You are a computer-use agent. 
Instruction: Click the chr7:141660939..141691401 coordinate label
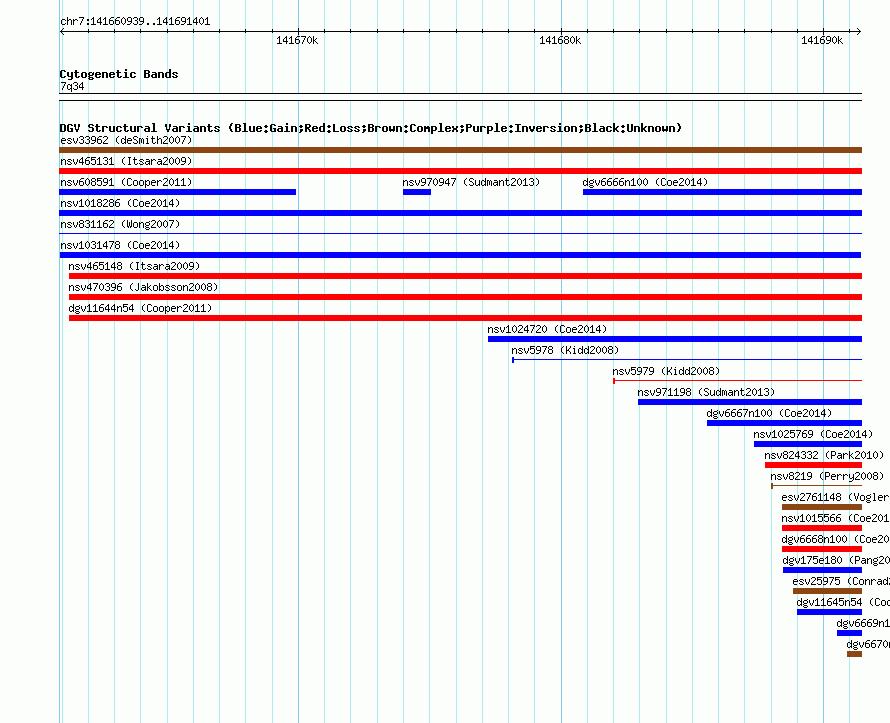click(135, 22)
